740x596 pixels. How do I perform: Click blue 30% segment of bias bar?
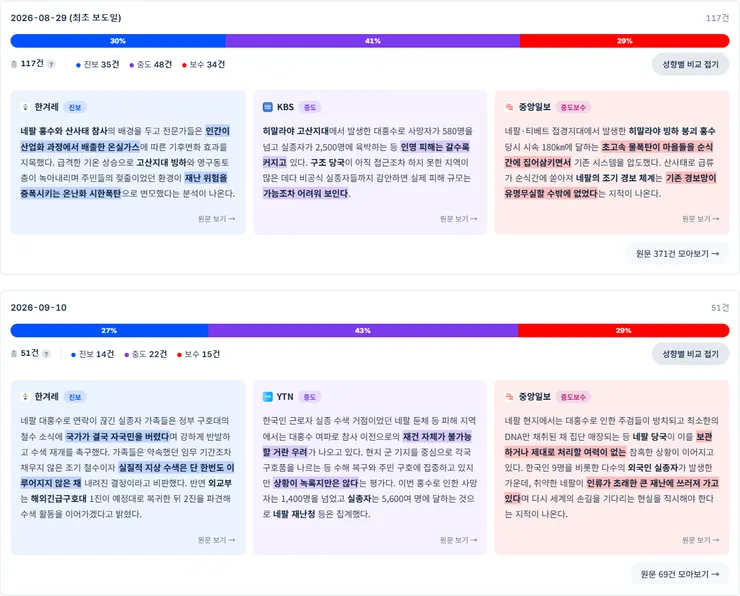tap(118, 41)
